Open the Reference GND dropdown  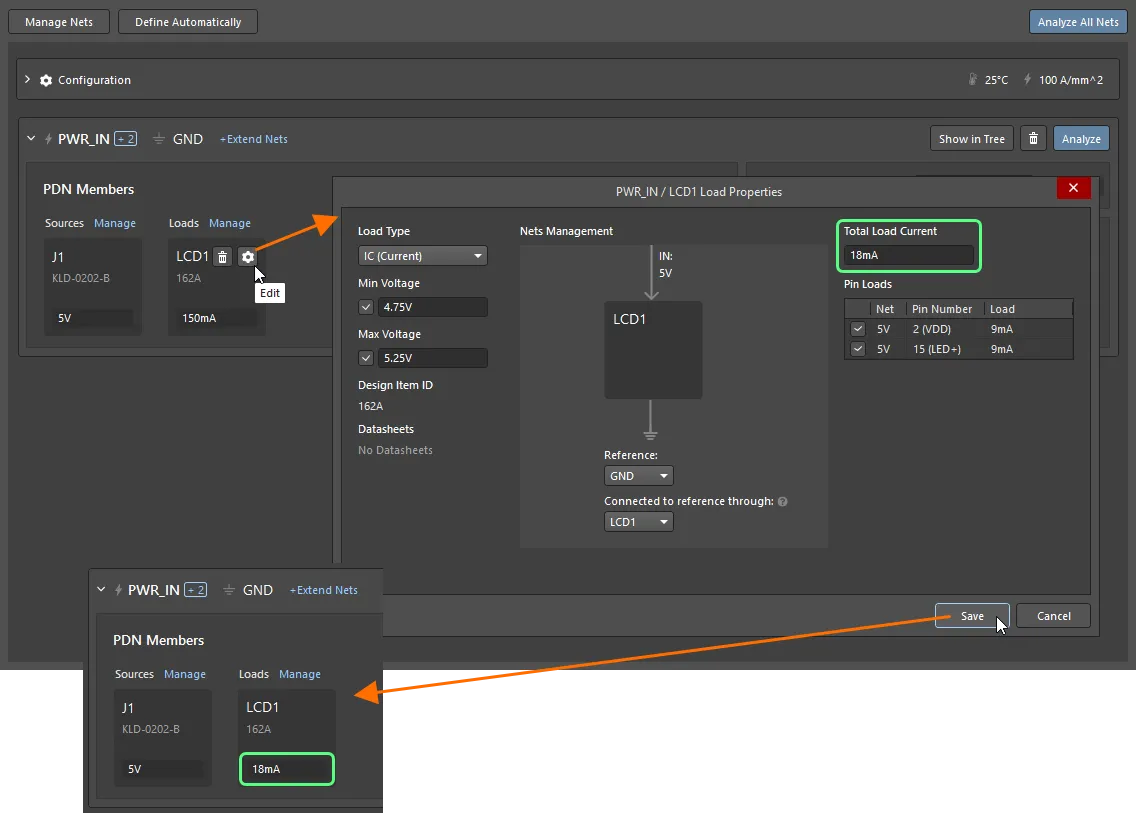click(638, 476)
